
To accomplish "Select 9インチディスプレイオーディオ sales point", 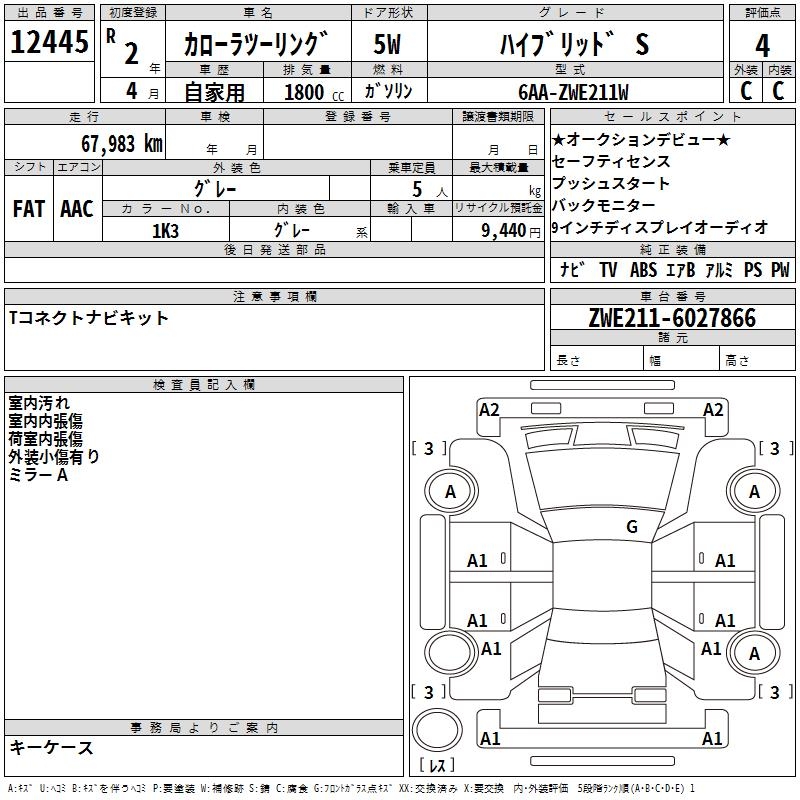I will (660, 227).
